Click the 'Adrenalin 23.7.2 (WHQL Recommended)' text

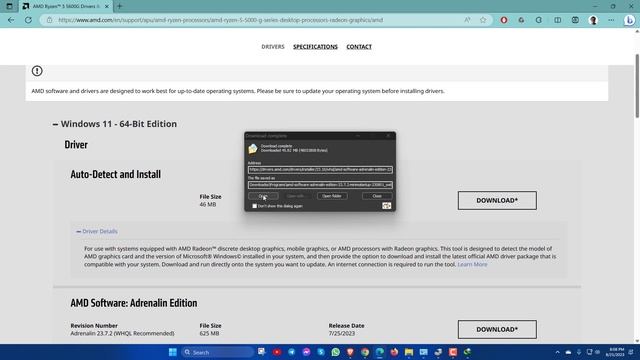pos(122,333)
